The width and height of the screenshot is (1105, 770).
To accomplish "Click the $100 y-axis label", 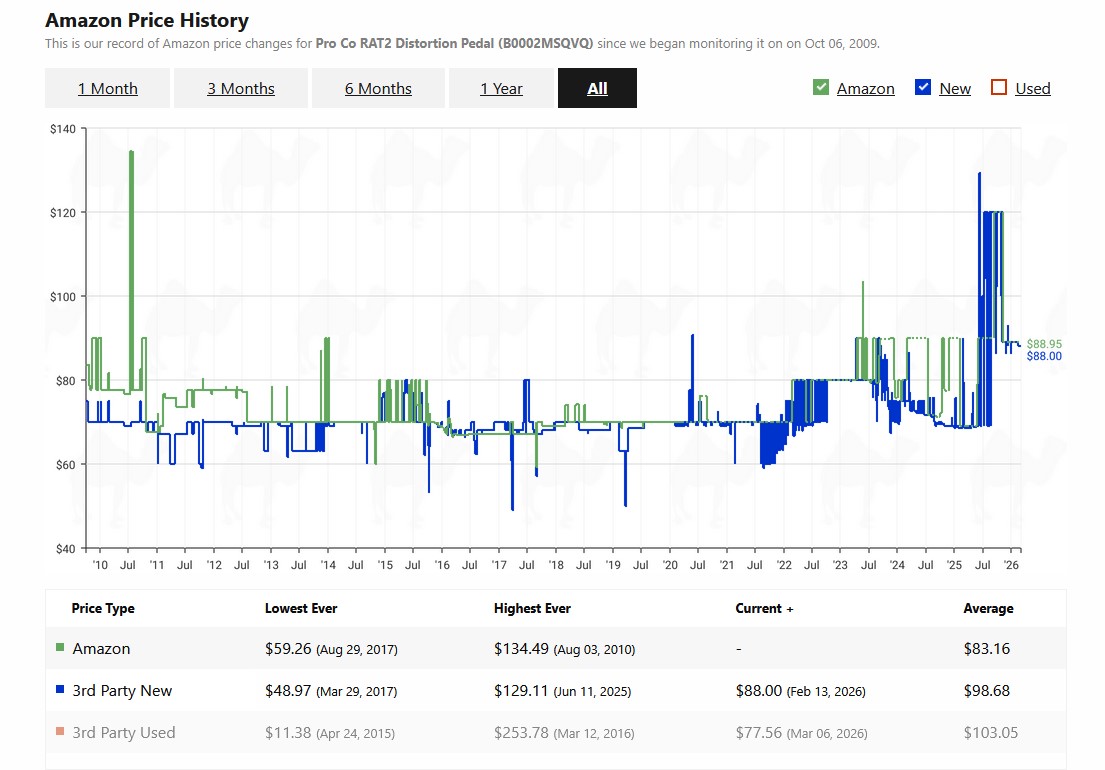I will tap(63, 297).
